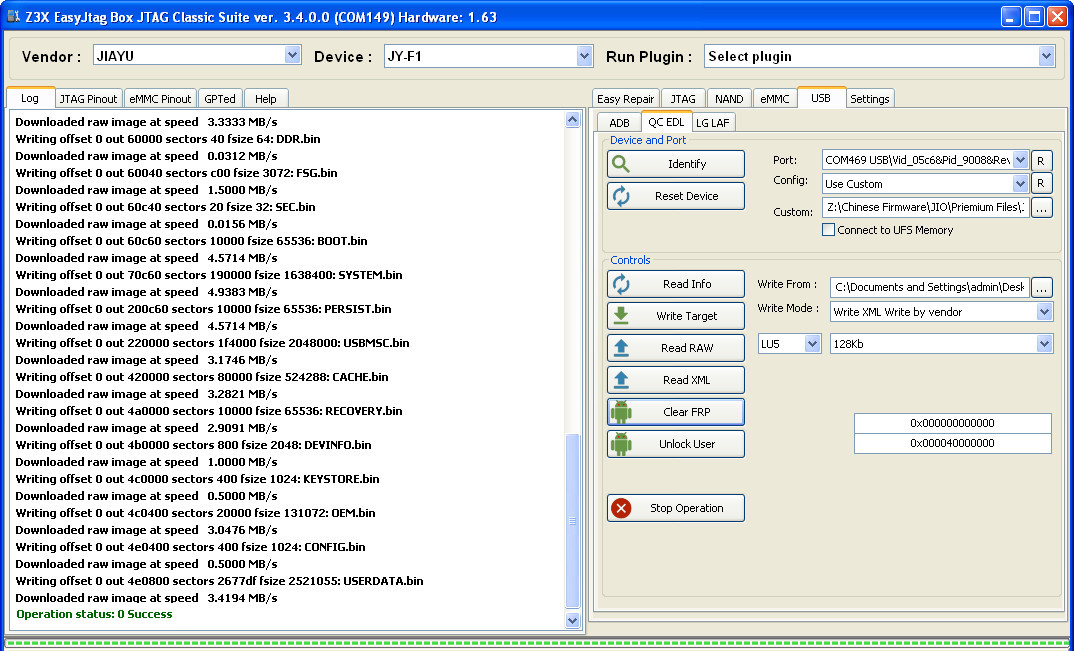Click the green progress bar at the bottom
This screenshot has height=651, width=1074.
pyautogui.click(x=537, y=644)
